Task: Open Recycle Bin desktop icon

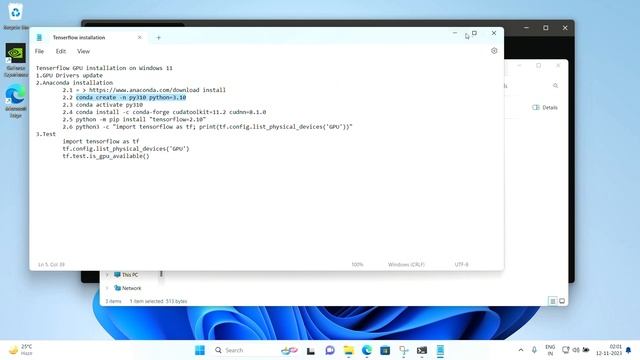Action: [x=16, y=16]
